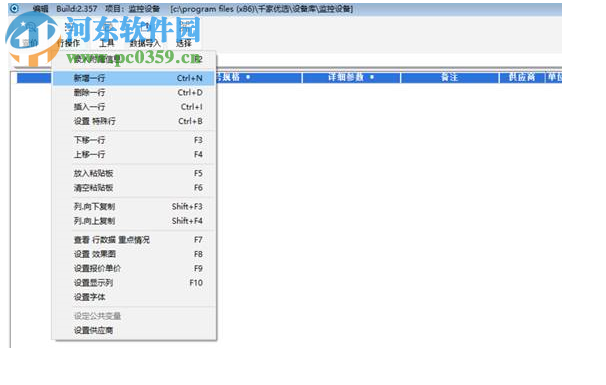Click 设定公共变量 menu item

click(134, 316)
